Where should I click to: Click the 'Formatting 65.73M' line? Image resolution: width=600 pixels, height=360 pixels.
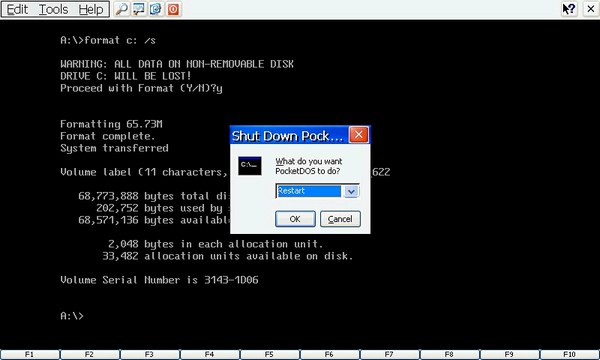[111, 124]
